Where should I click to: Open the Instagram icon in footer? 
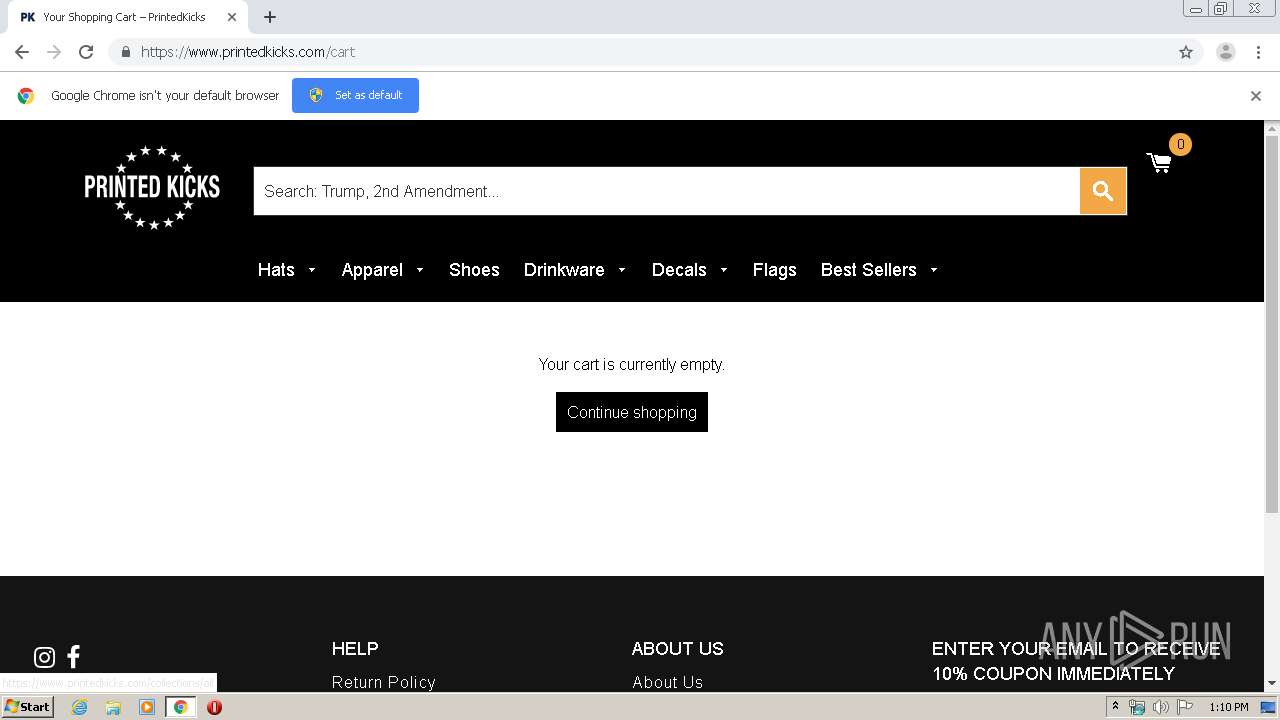(x=44, y=657)
